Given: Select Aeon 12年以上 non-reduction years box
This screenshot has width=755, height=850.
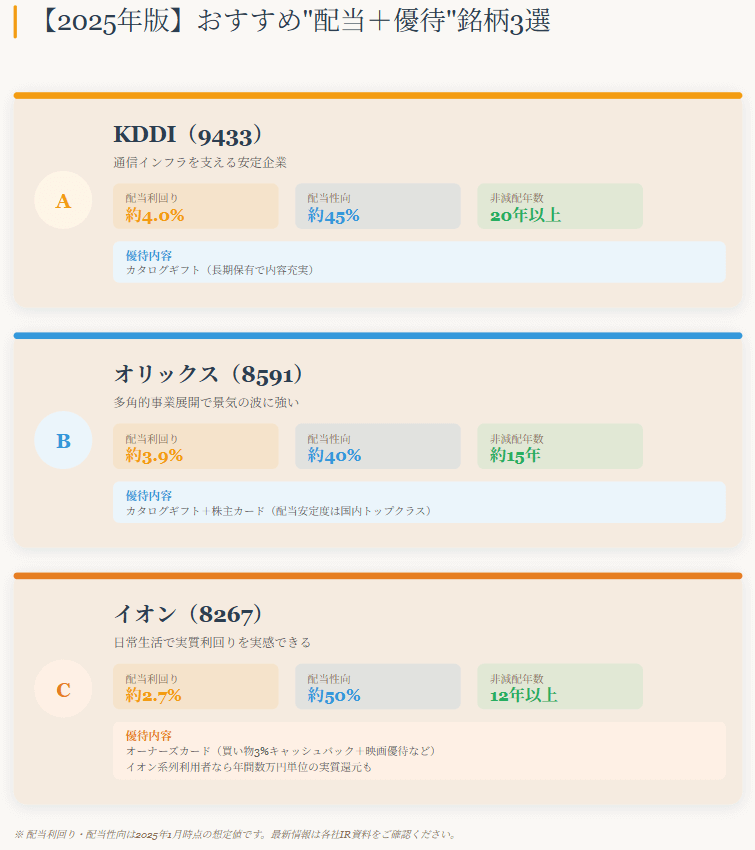Looking at the screenshot, I should tap(560, 686).
